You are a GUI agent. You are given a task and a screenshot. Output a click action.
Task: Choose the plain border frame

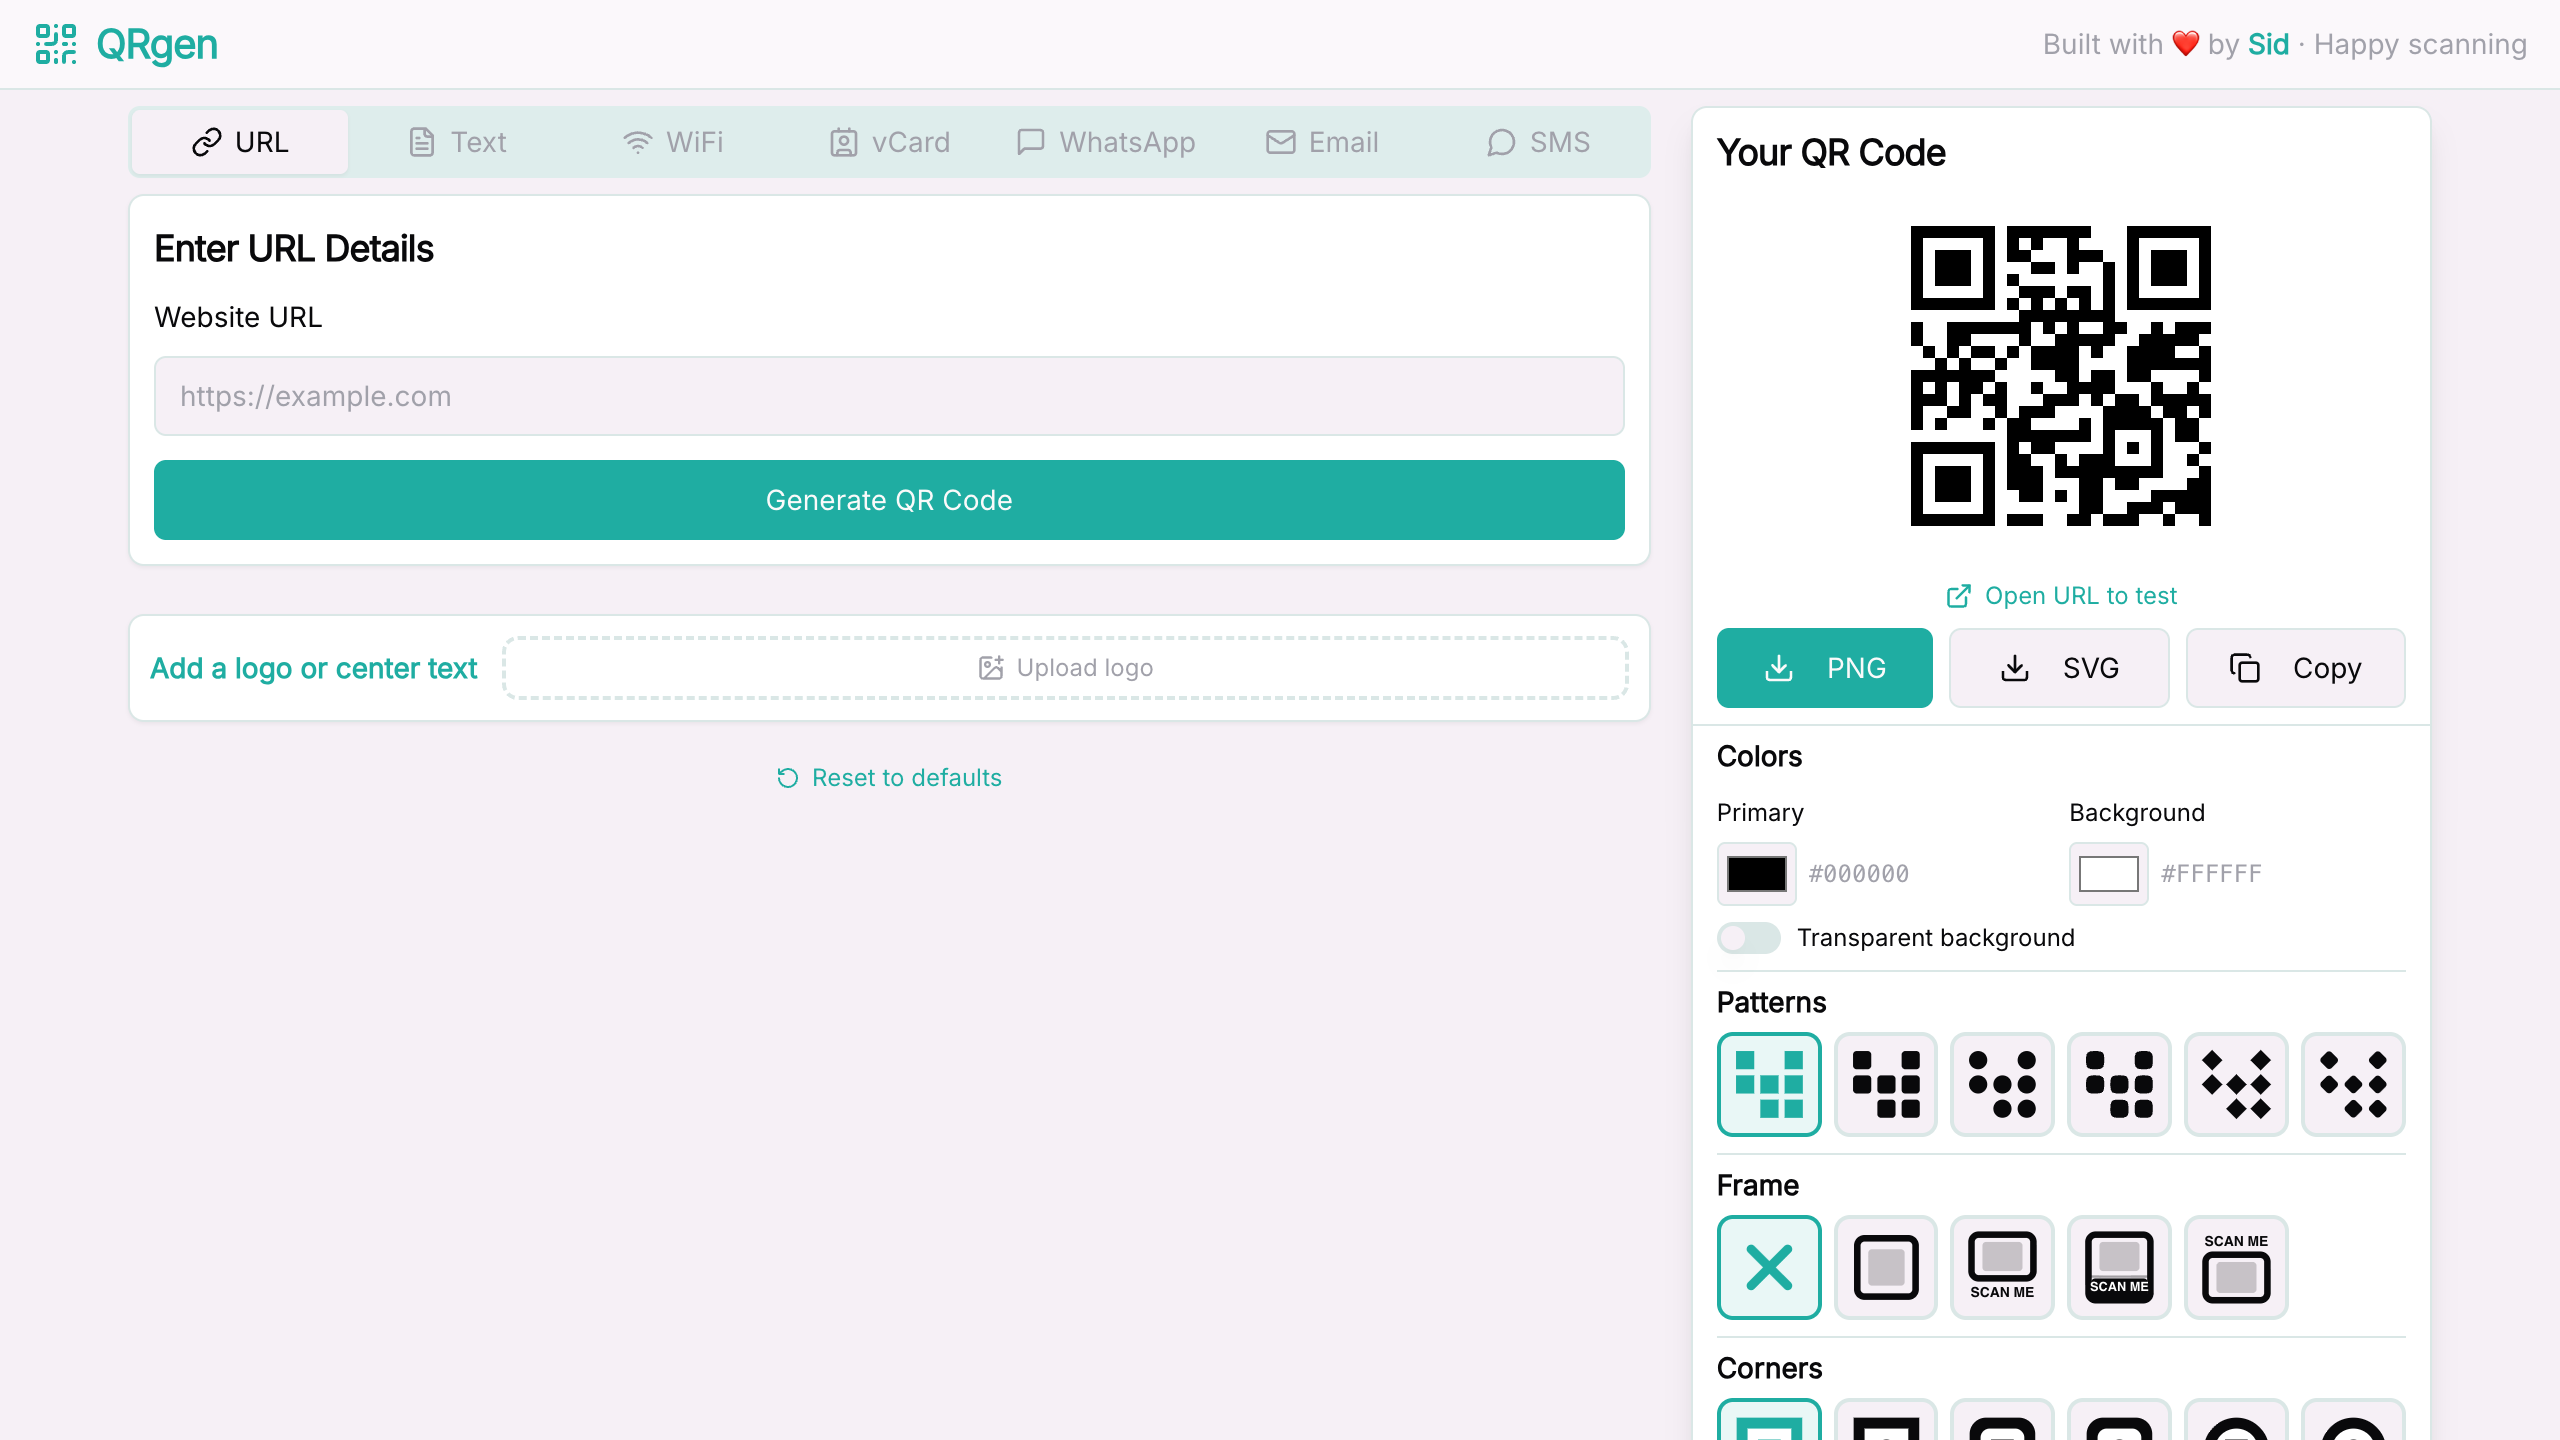[x=1886, y=1267]
